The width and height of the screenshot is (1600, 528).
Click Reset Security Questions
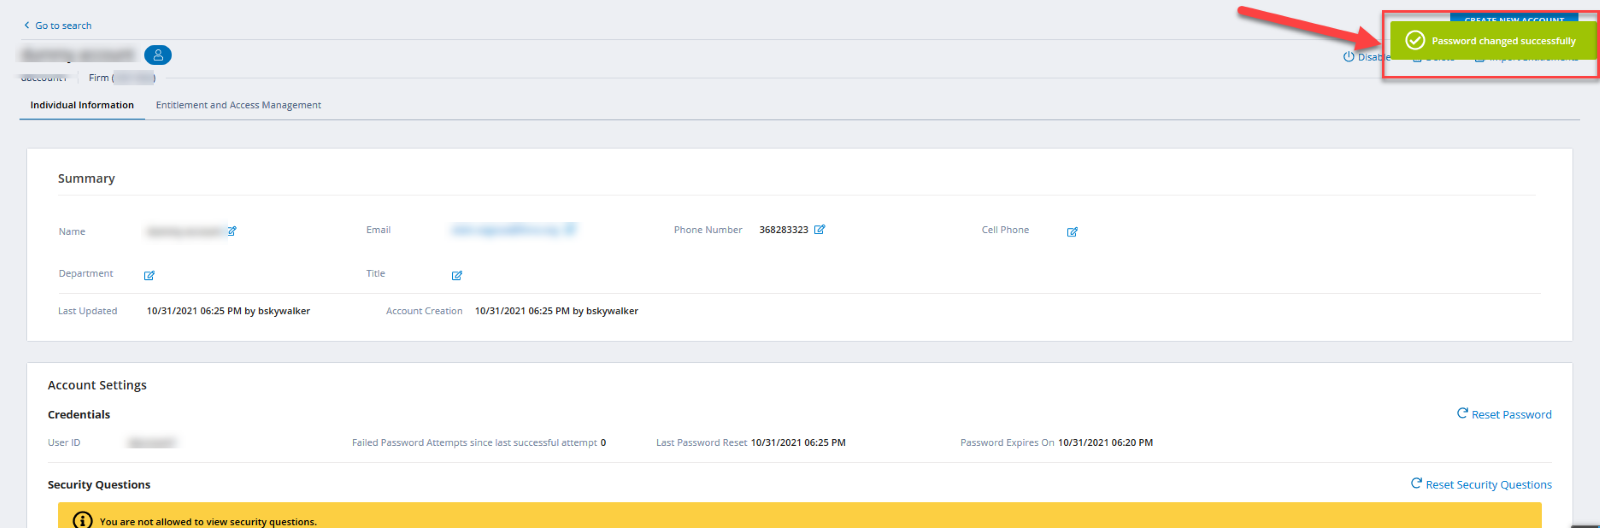coord(1481,484)
